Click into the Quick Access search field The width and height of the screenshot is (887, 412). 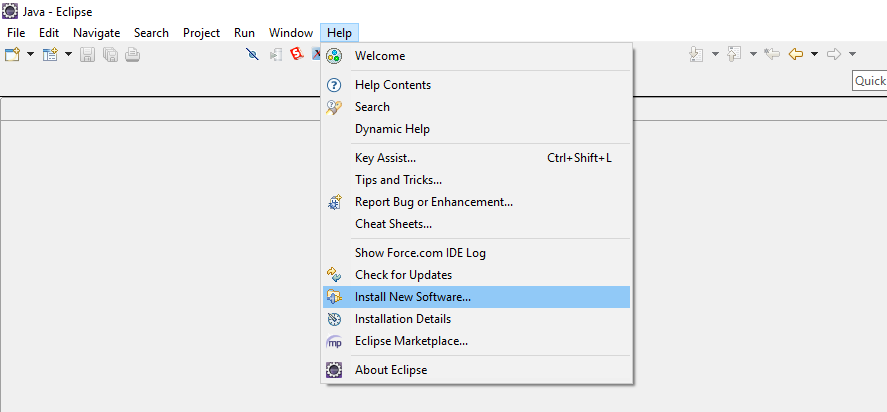point(869,81)
